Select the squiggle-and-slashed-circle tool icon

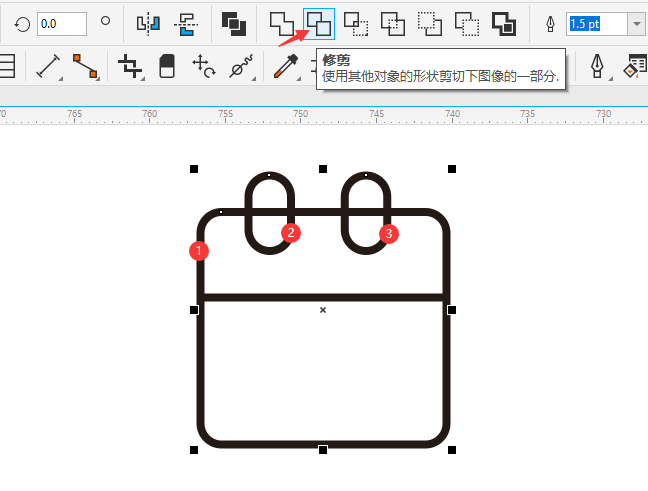[241, 66]
